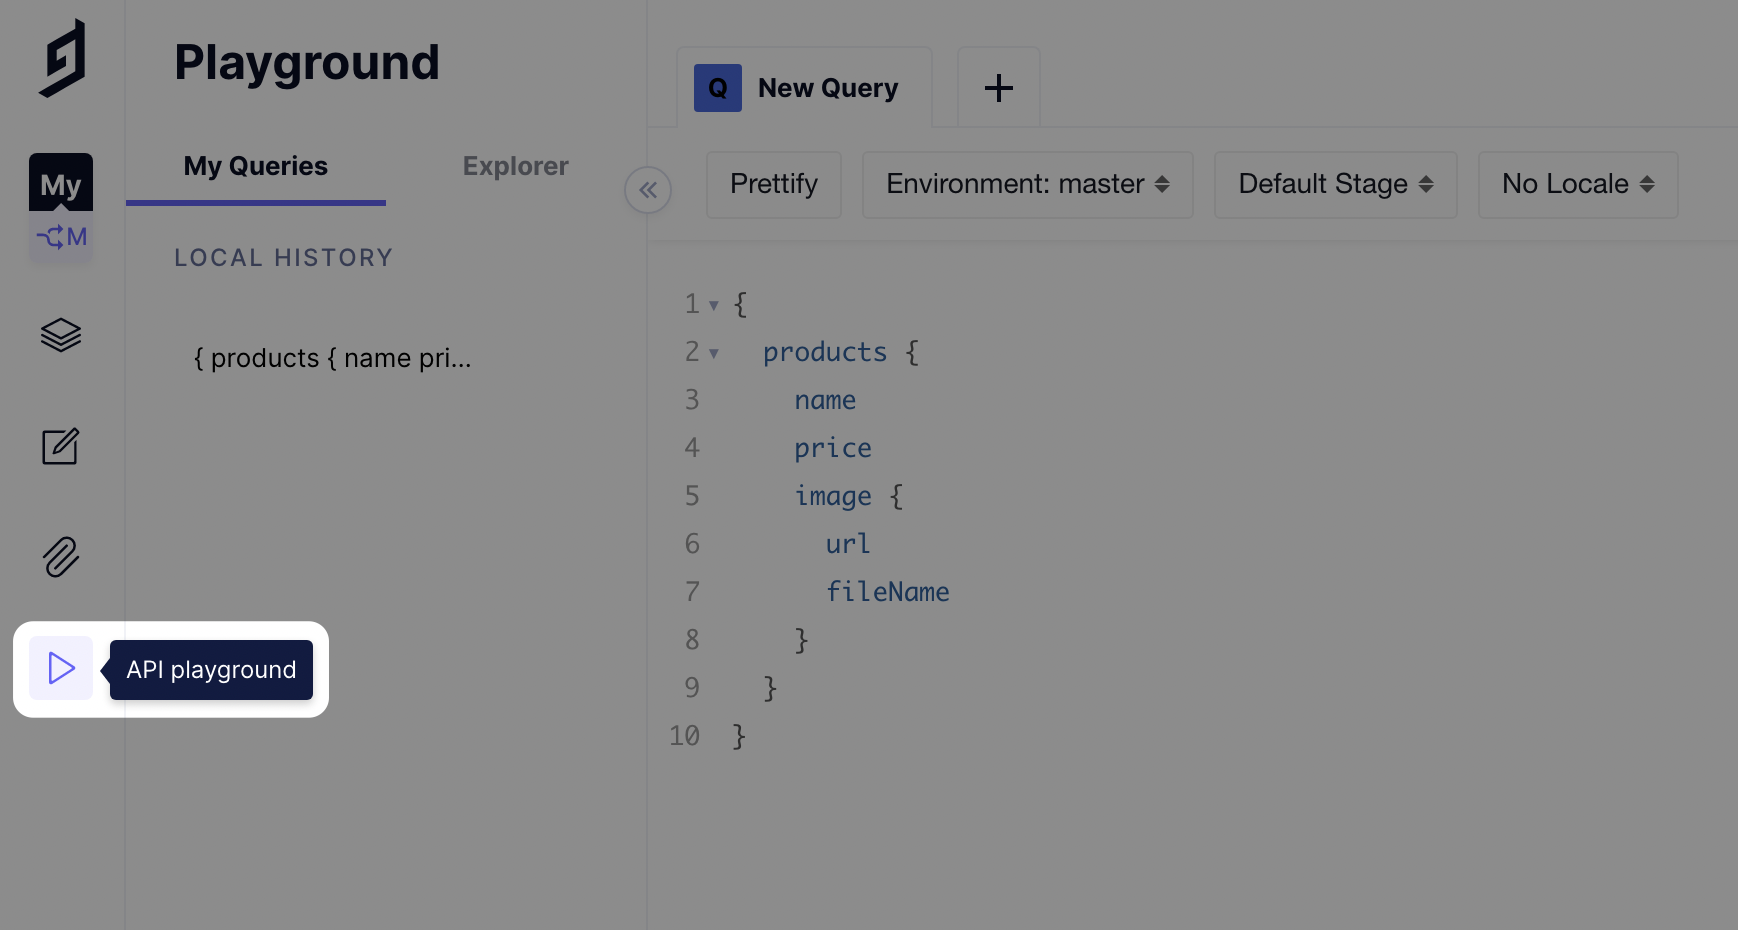Click the My project avatar
The image size is (1738, 930).
pyautogui.click(x=61, y=183)
